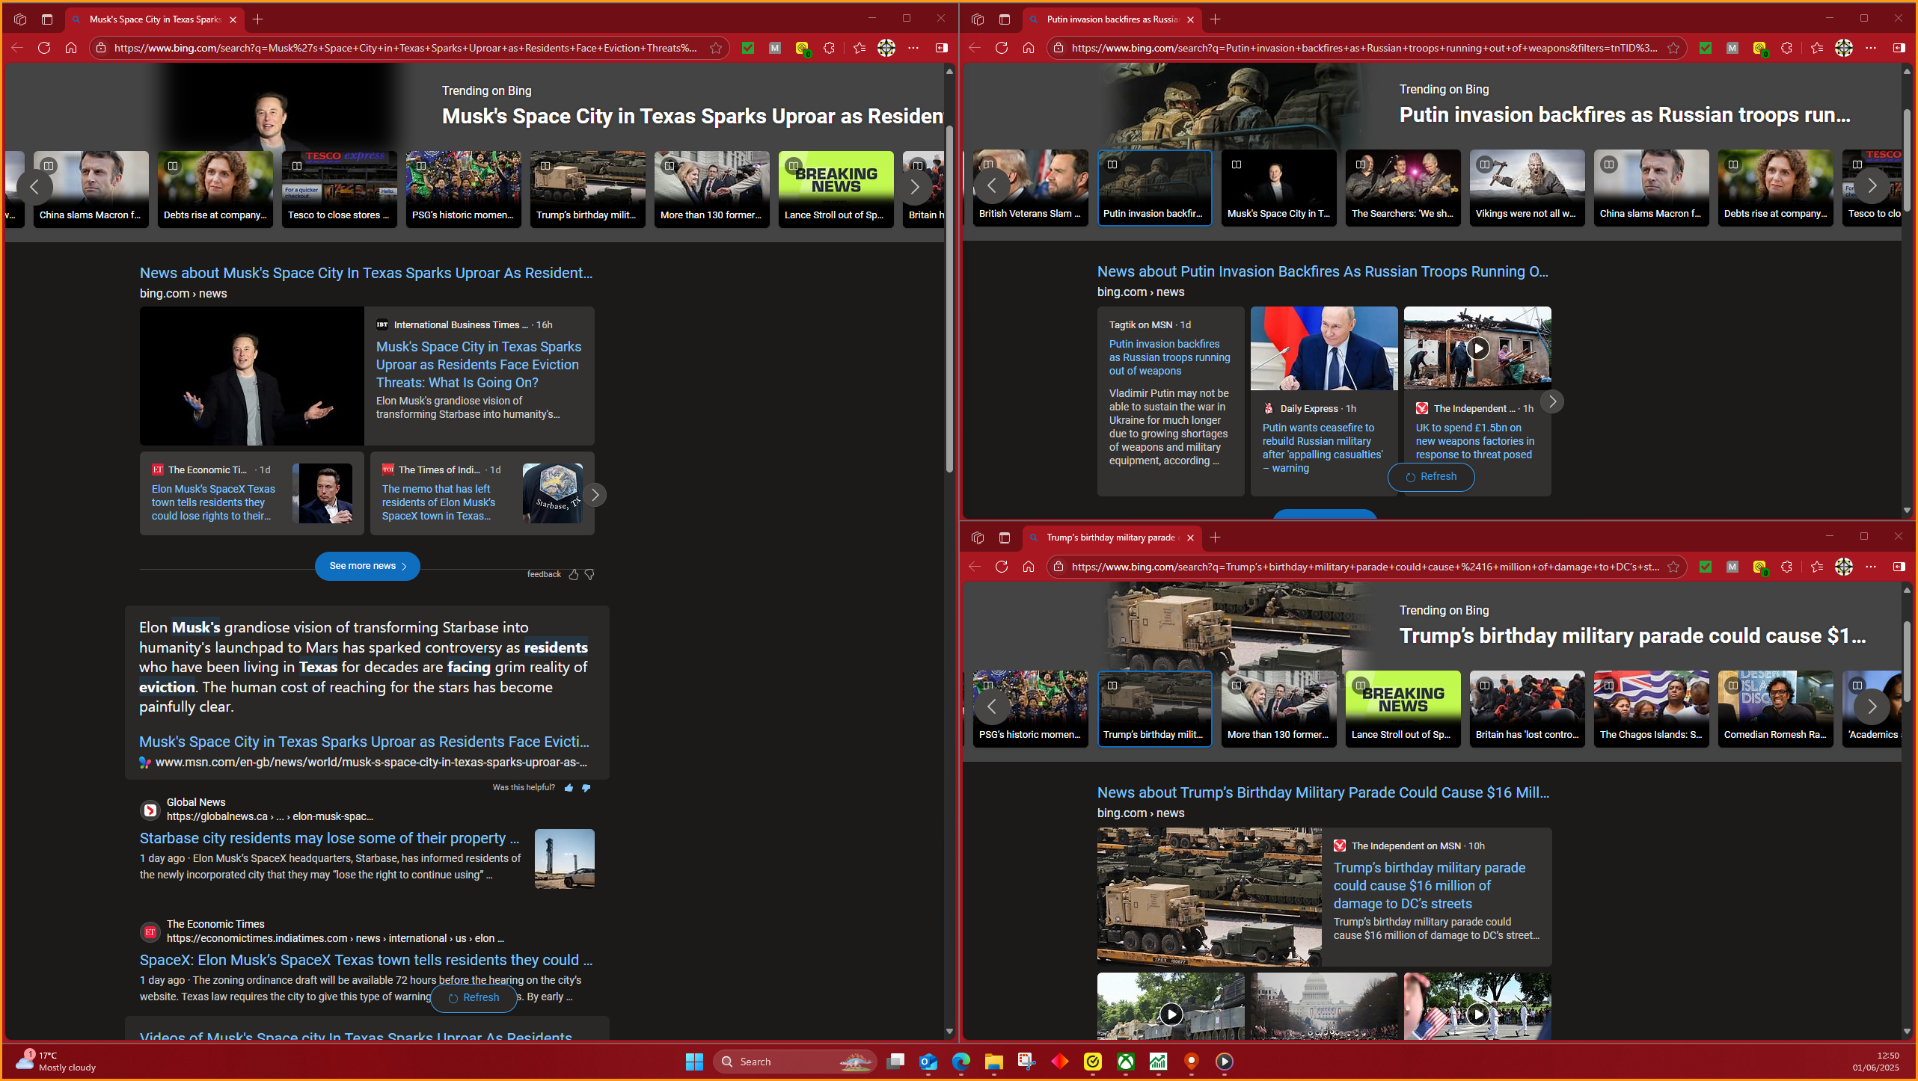Open Workspaces icon in the Putin window

[977, 19]
